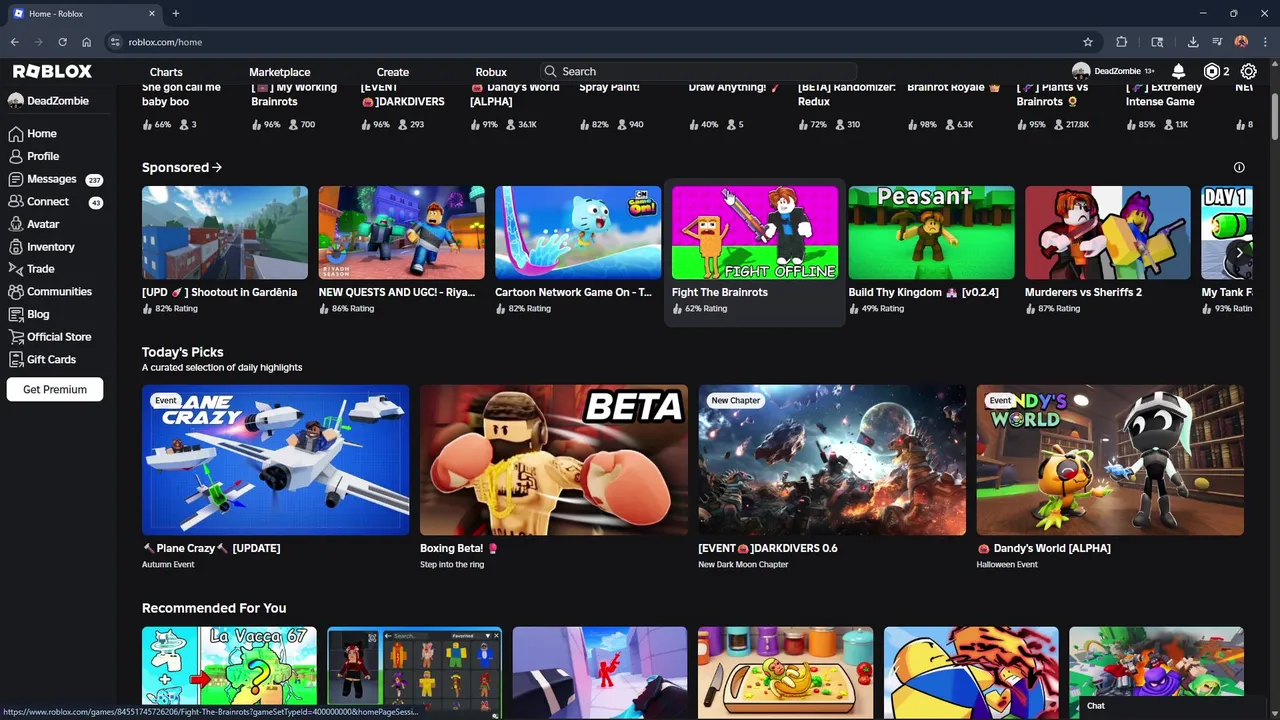Open browser extensions puzzle icon
Image resolution: width=1280 pixels, height=720 pixels.
[1121, 42]
